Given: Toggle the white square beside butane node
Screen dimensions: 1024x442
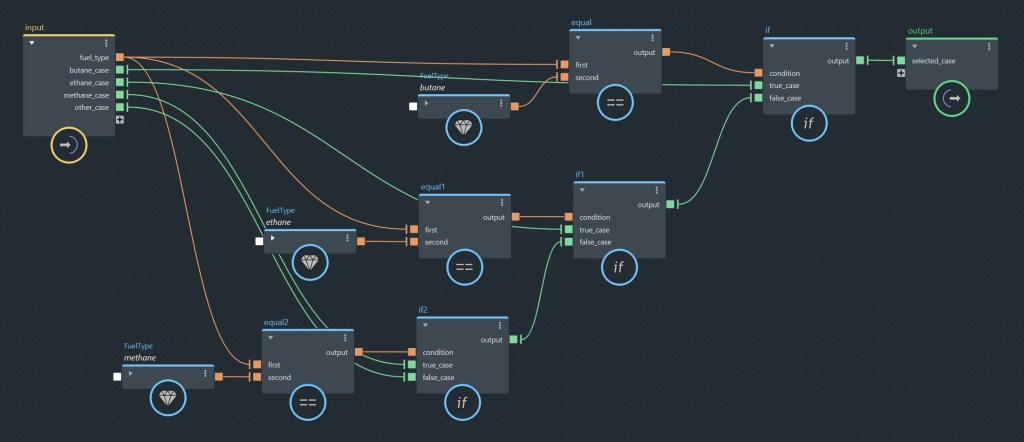Looking at the screenshot, I should (x=413, y=105).
